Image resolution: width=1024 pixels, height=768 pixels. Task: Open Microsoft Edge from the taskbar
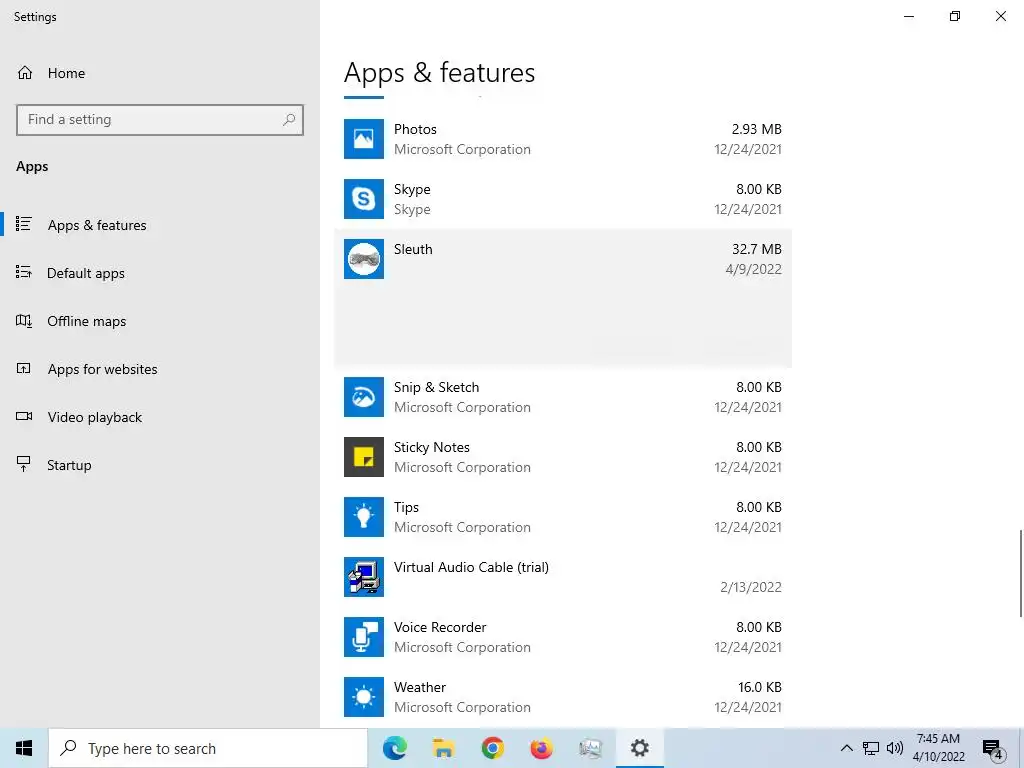394,748
